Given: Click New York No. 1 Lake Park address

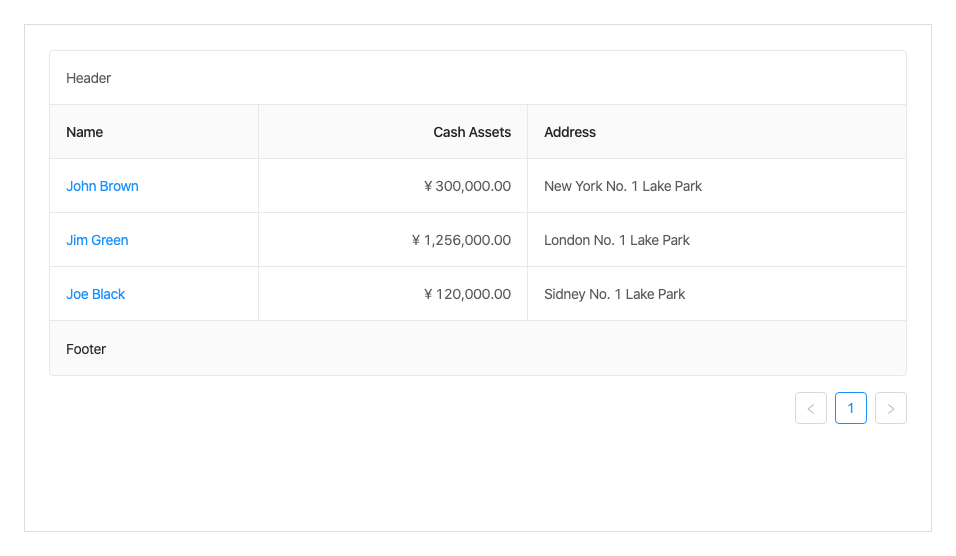Looking at the screenshot, I should coord(623,186).
